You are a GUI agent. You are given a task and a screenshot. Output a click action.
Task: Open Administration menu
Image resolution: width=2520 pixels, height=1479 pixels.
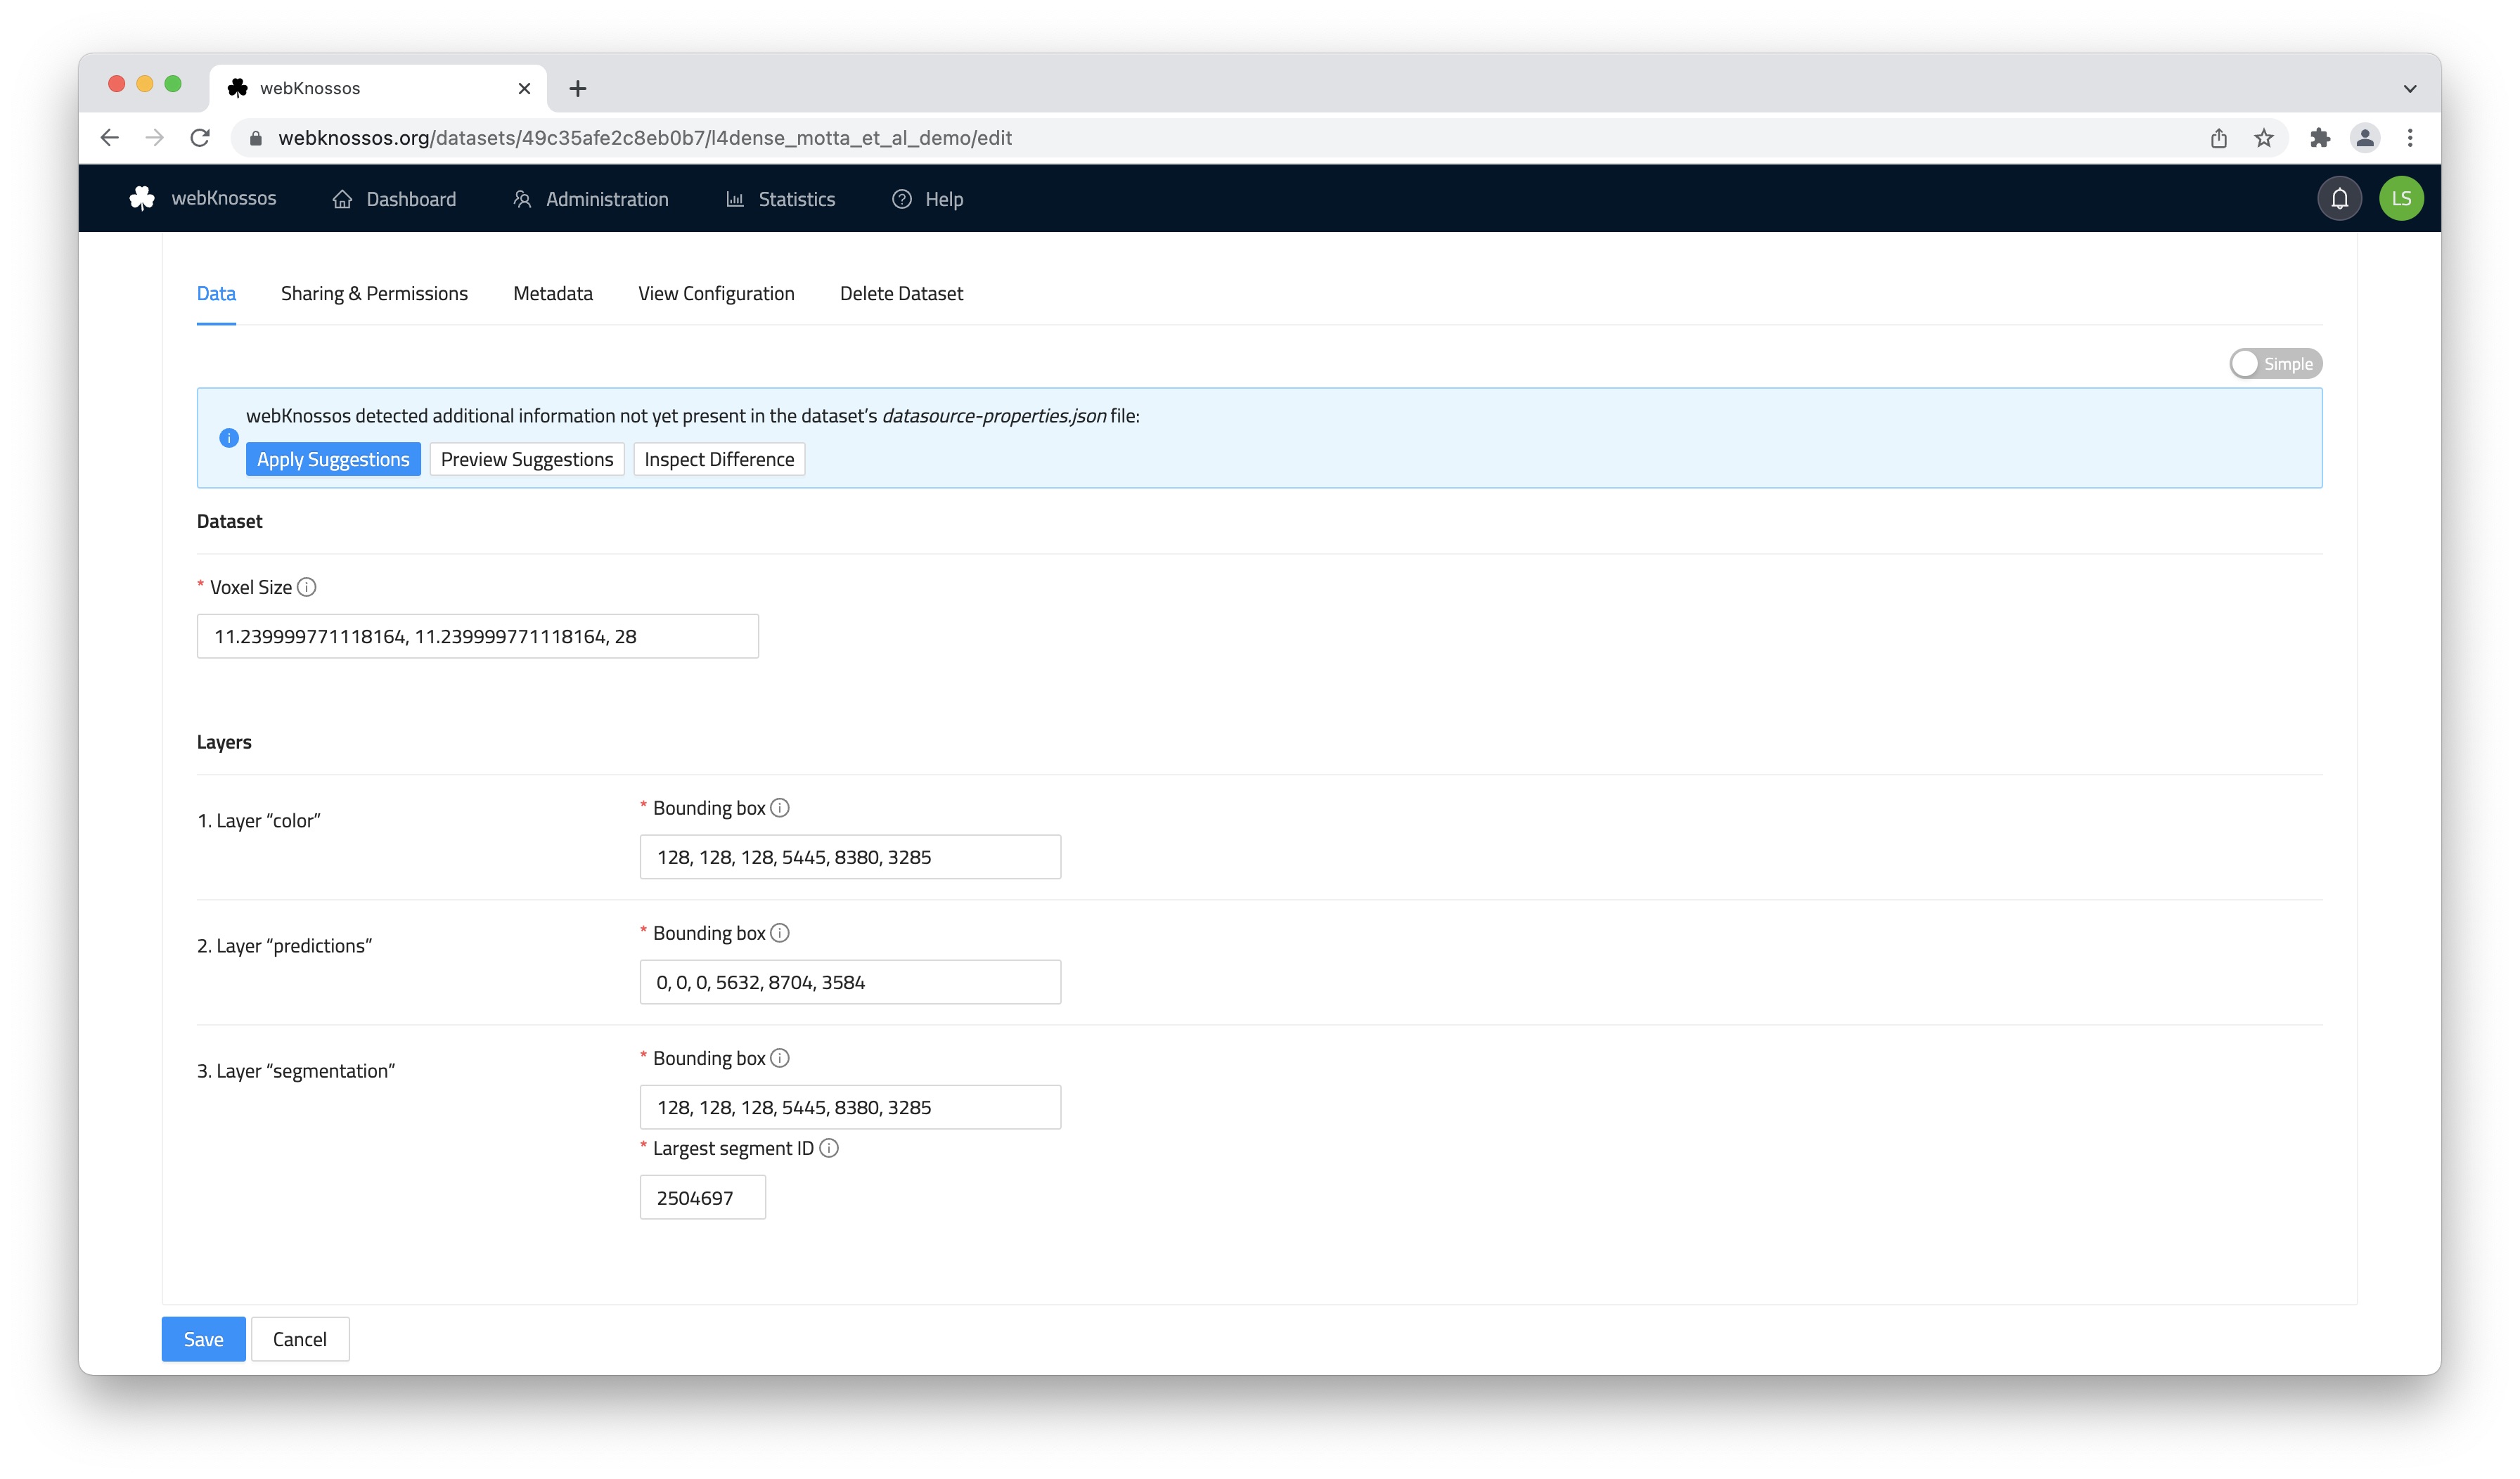pos(590,199)
